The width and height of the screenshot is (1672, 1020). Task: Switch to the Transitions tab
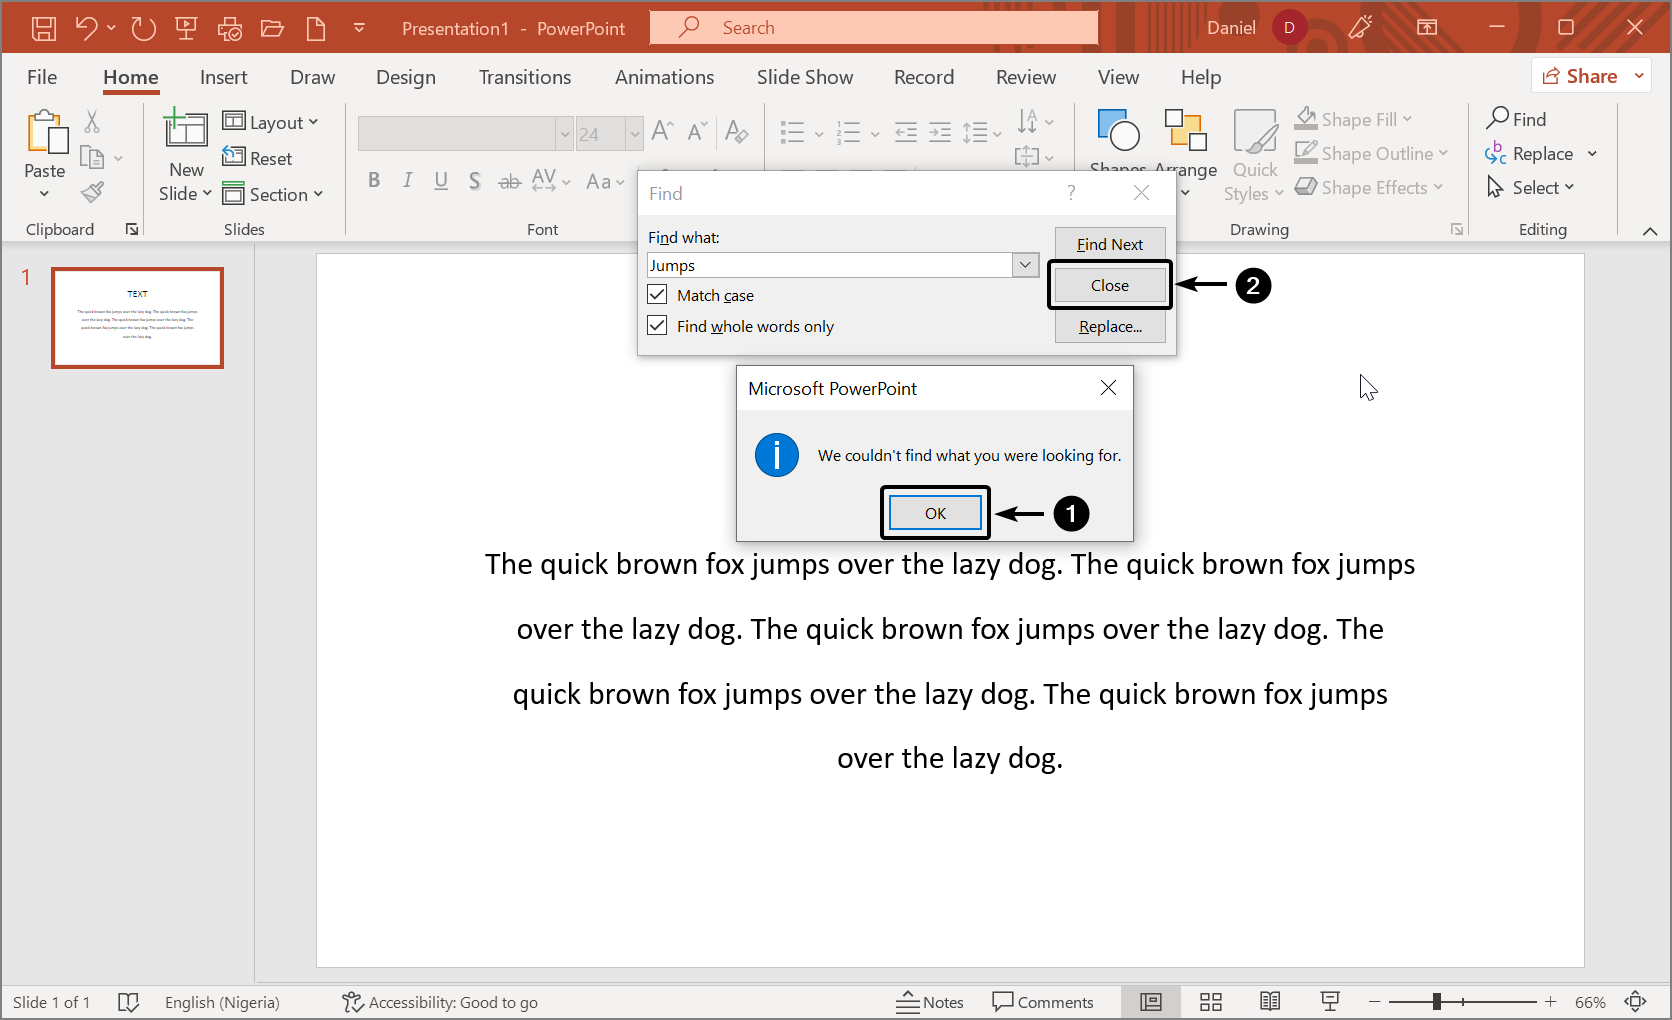pyautogui.click(x=524, y=77)
